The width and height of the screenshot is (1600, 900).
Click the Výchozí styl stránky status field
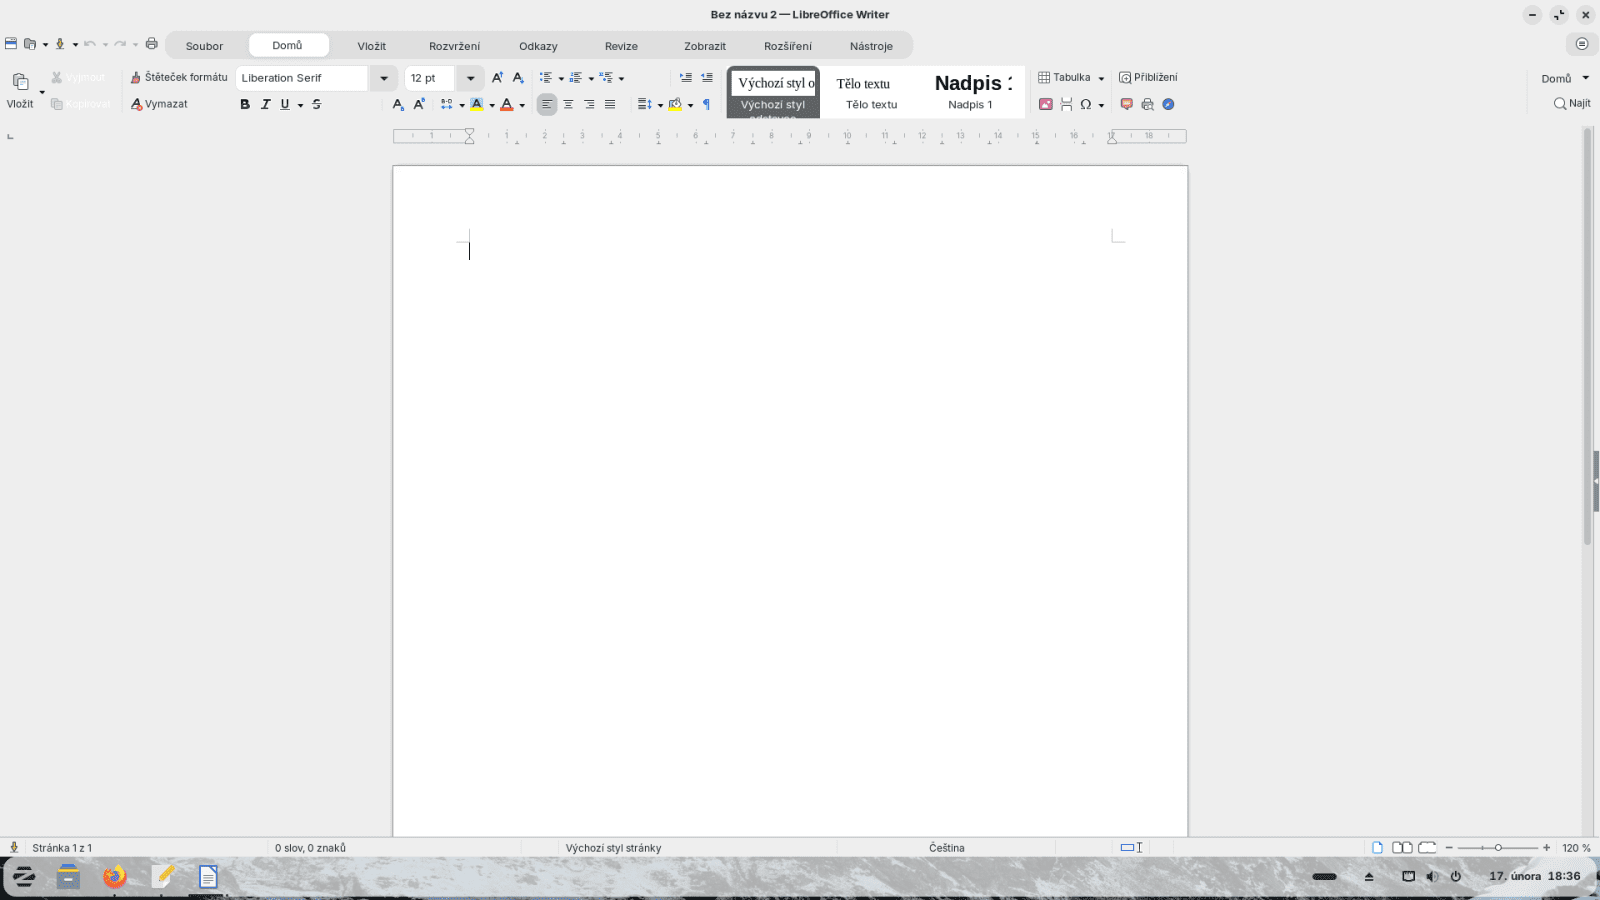613,848
